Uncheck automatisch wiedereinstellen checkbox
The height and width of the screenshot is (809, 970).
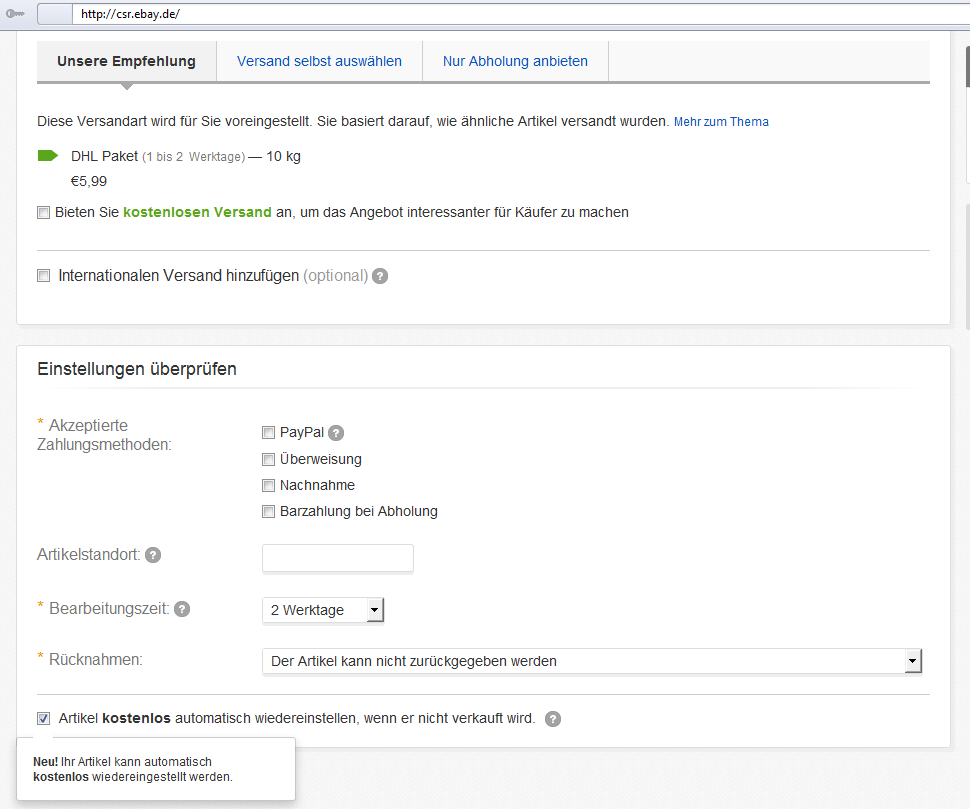pyautogui.click(x=43, y=719)
